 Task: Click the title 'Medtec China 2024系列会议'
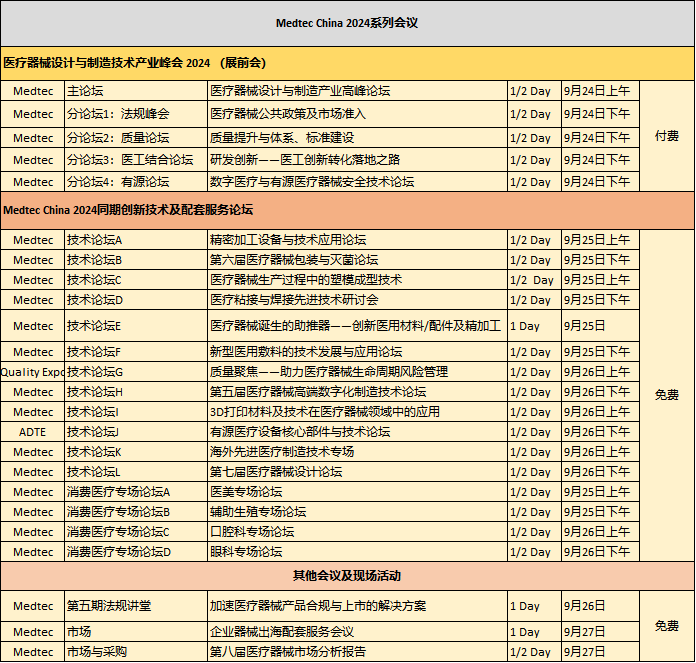347,23
